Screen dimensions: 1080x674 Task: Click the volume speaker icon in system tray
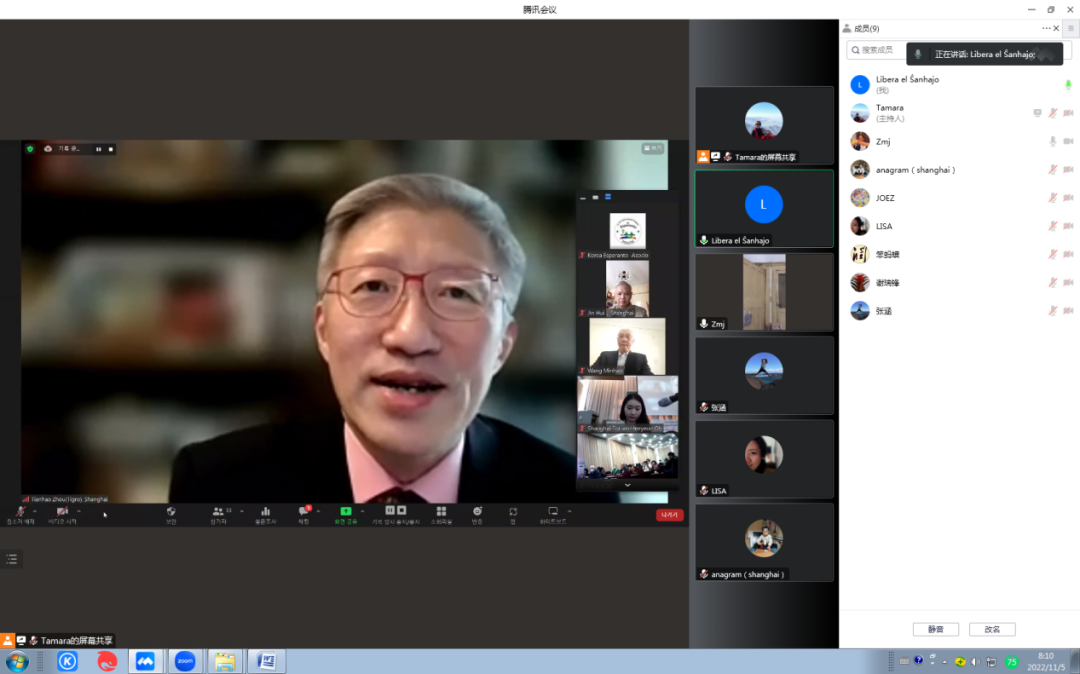coord(975,662)
